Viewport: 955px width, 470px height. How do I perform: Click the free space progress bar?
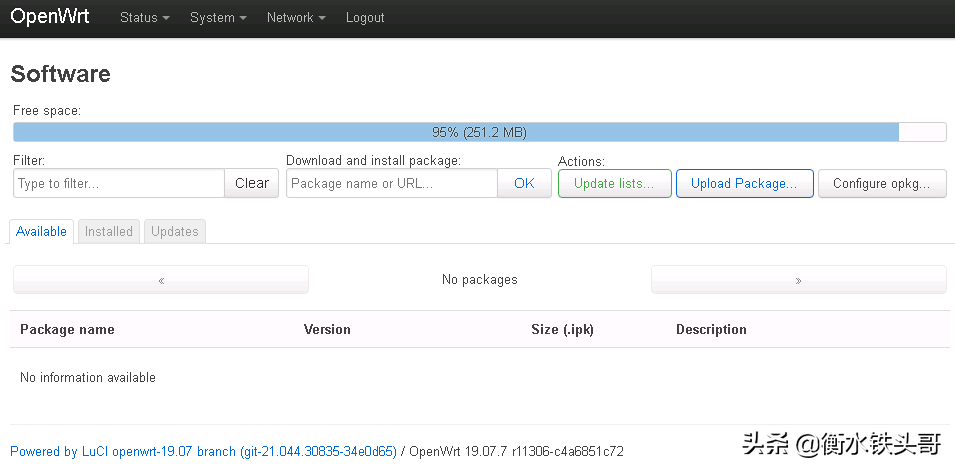[x=479, y=132]
